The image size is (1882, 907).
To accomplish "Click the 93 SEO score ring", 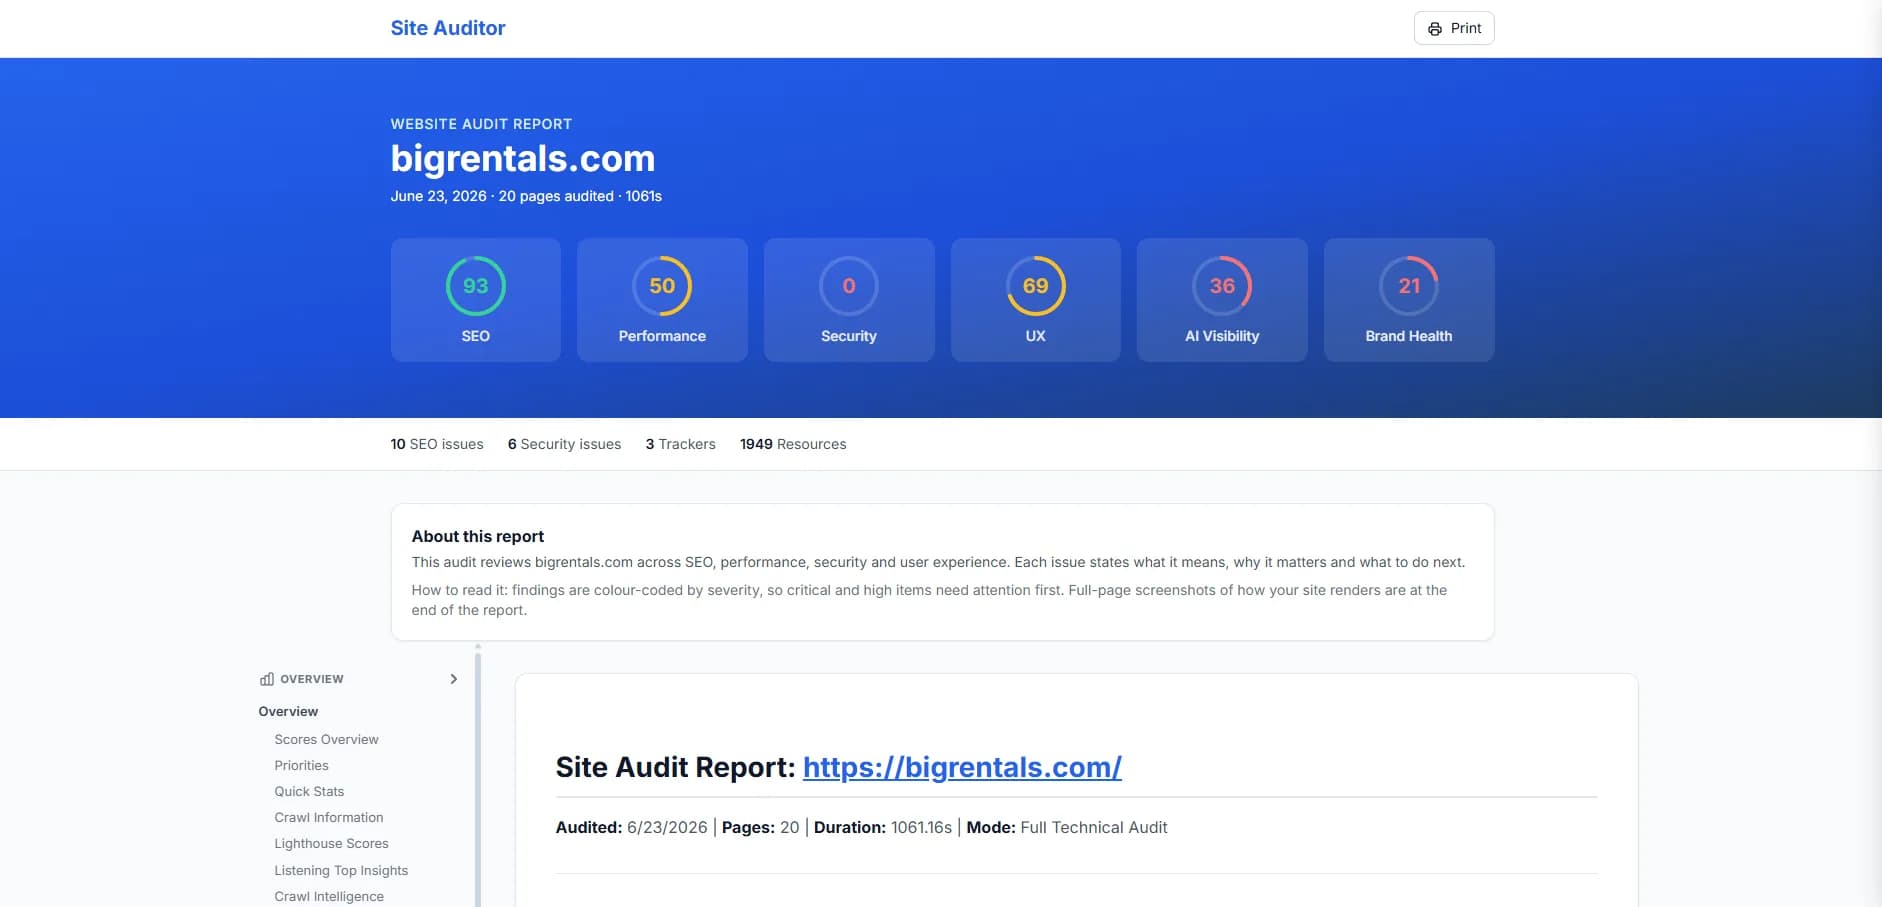I will click(475, 286).
